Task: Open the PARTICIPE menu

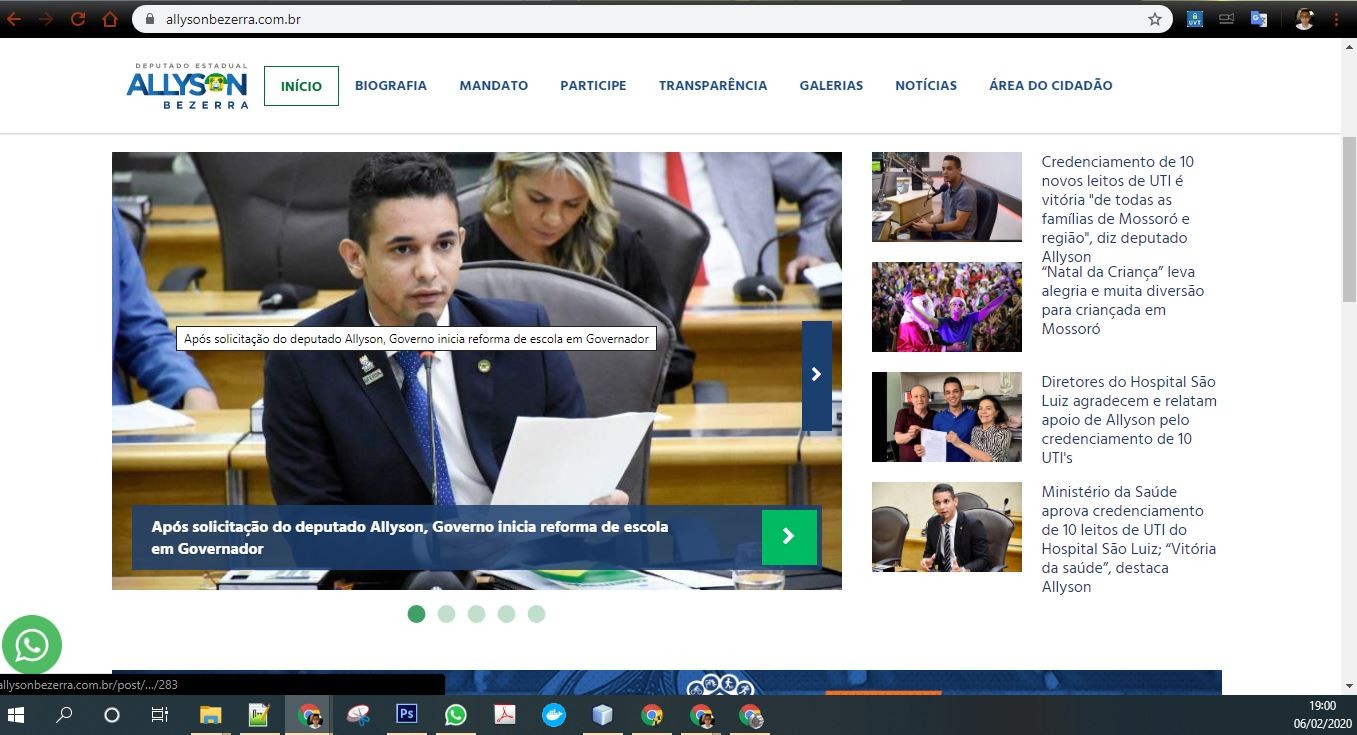Action: 593,86
